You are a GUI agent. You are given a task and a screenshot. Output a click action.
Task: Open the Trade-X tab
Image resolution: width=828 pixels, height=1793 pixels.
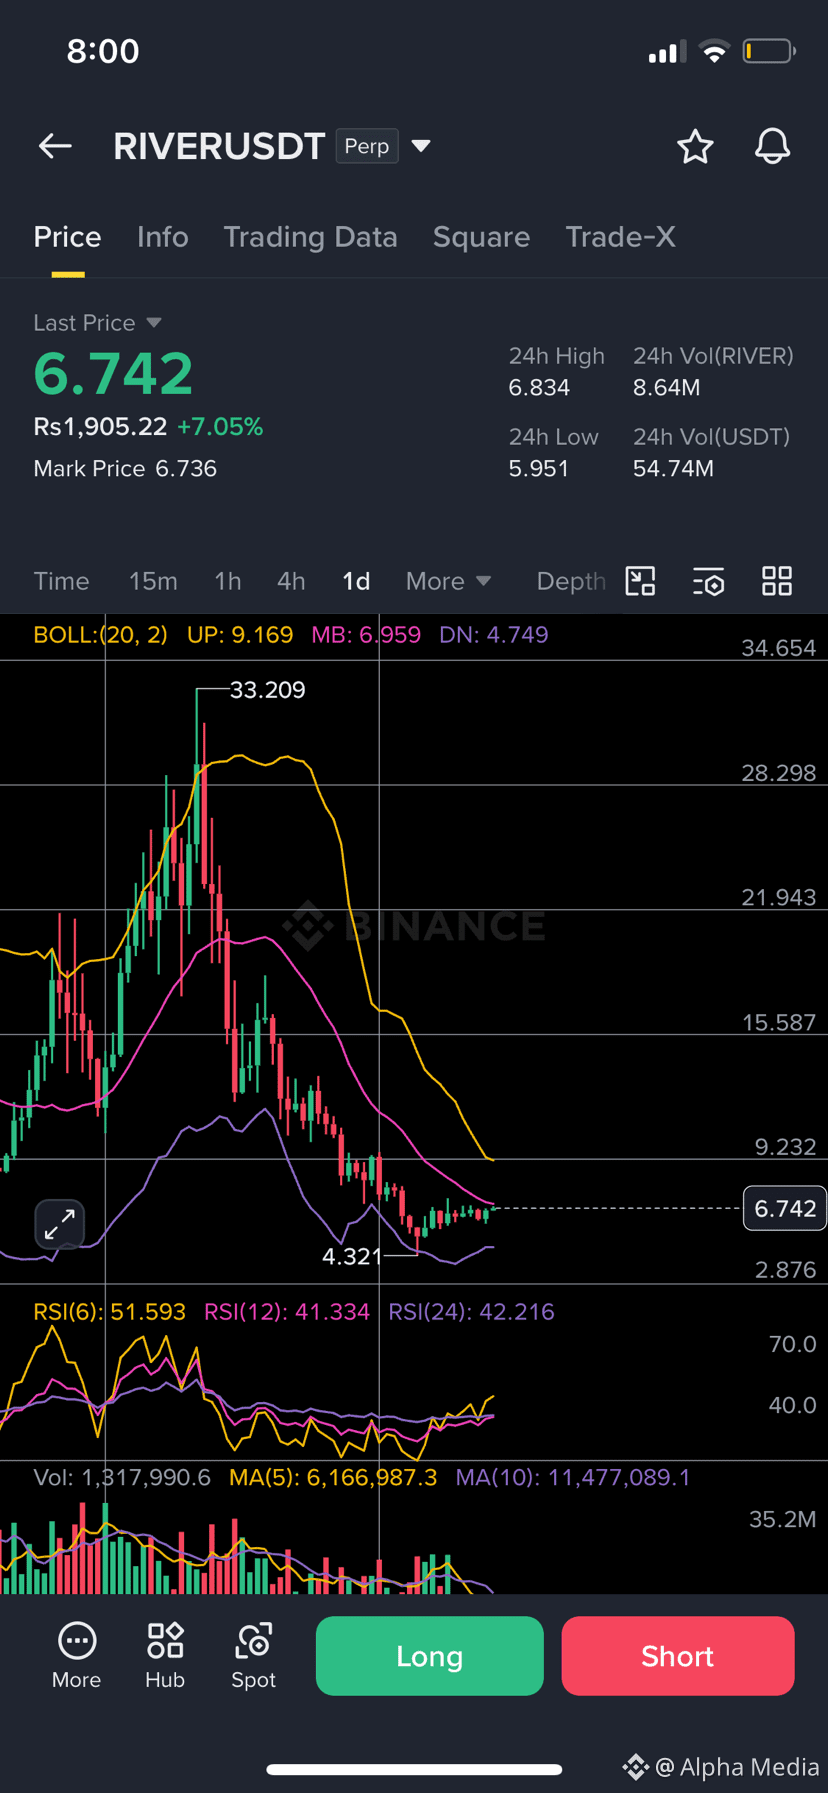[x=620, y=237]
